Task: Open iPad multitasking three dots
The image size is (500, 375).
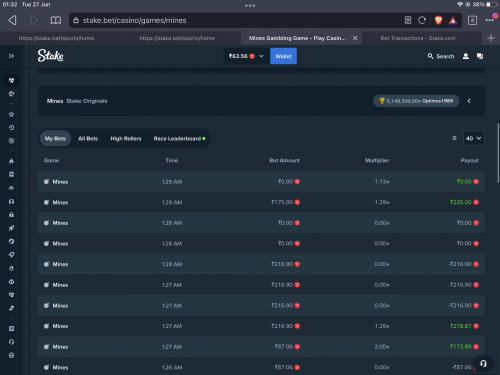Action: (x=250, y=5)
